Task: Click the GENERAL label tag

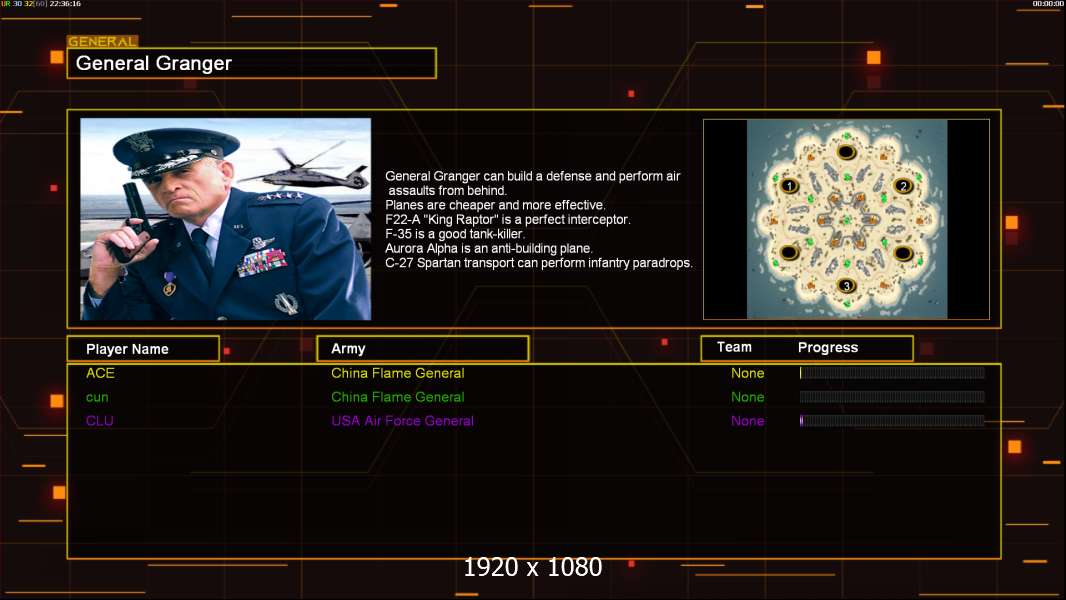Action: pyautogui.click(x=103, y=41)
